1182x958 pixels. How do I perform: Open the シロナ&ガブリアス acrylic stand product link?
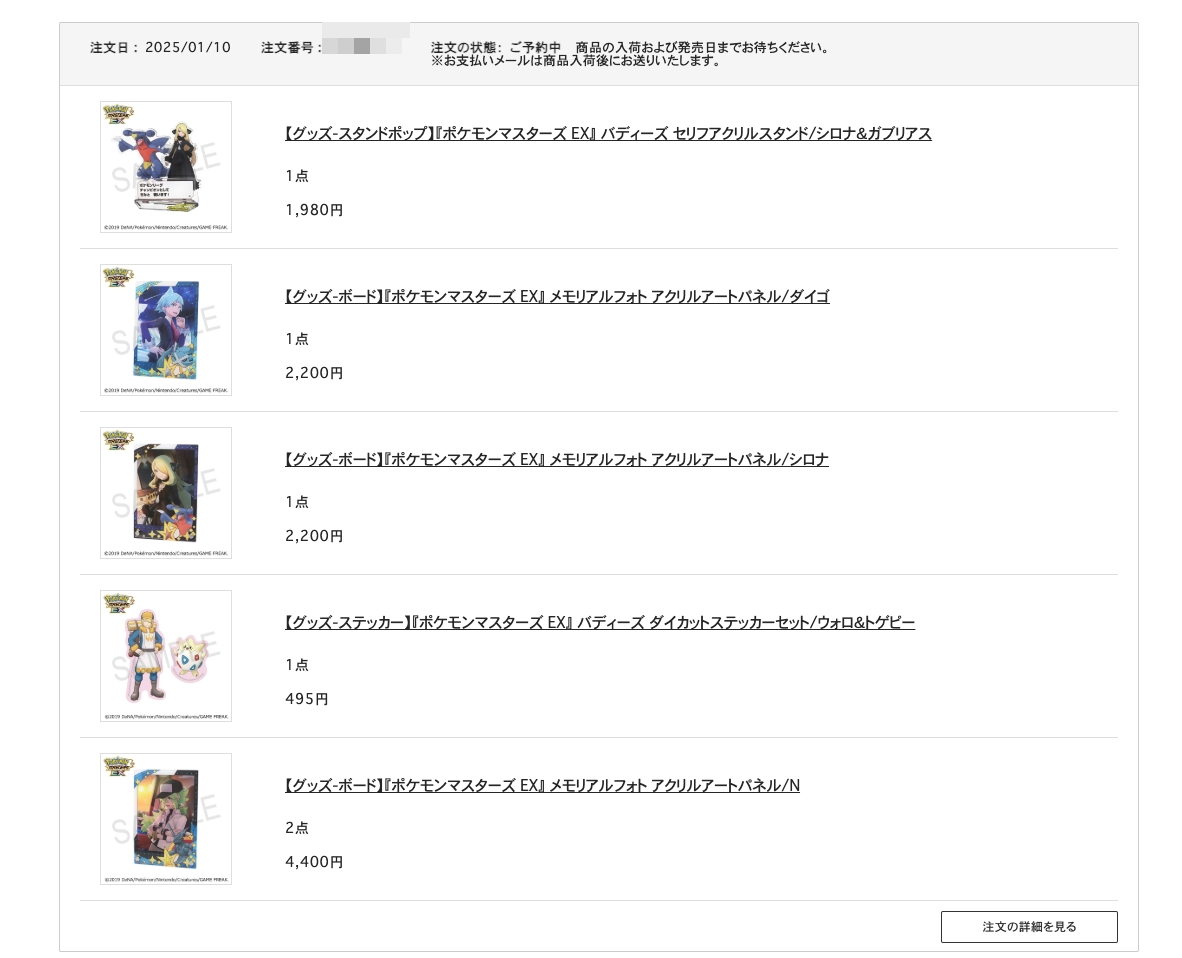608,134
